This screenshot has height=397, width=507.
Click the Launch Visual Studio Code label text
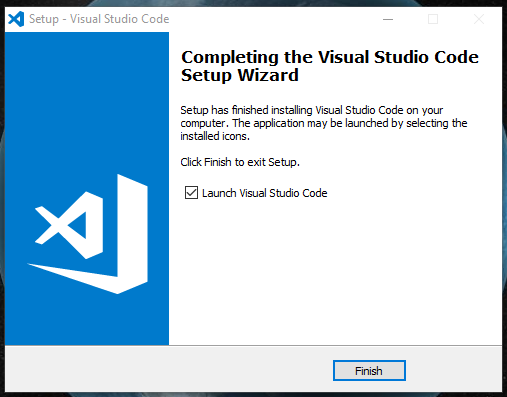[x=265, y=193]
